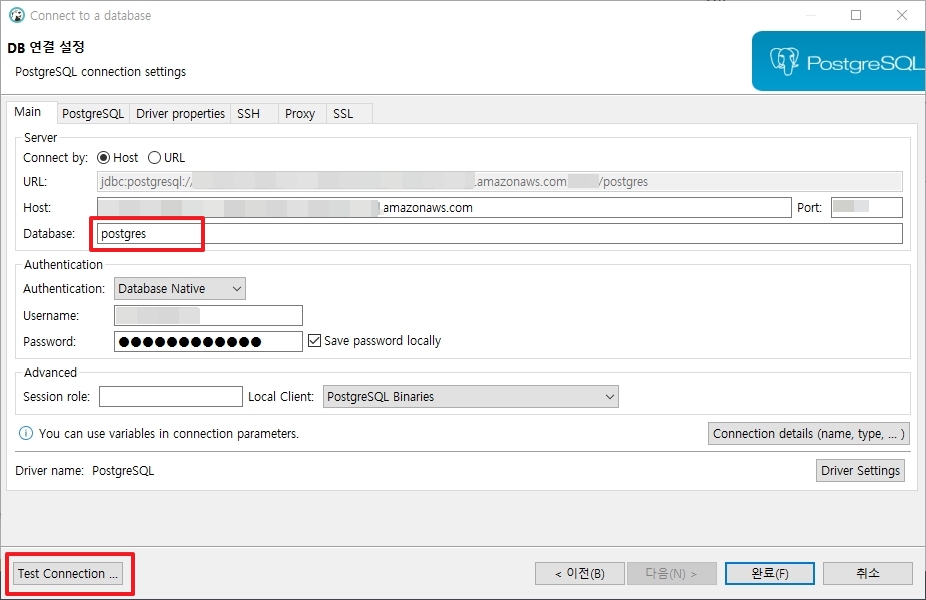Open the Driver properties tab
Image resolution: width=926 pixels, height=600 pixels.
tap(180, 113)
